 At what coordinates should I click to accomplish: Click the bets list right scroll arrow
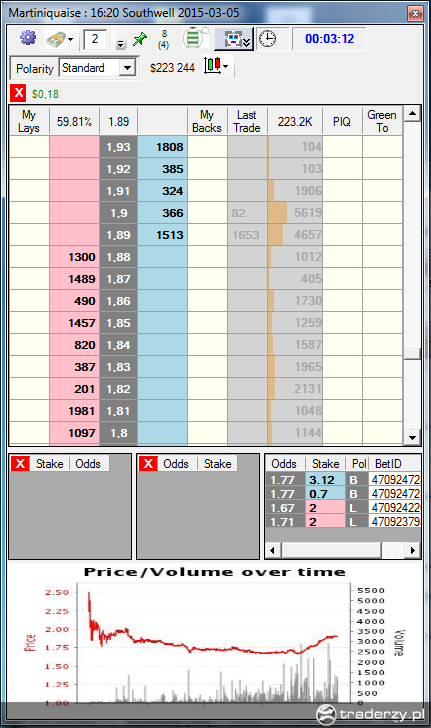coord(412,551)
